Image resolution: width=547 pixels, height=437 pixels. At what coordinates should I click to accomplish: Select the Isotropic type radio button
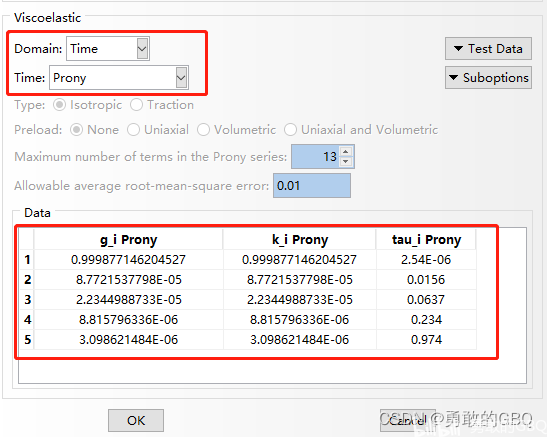coord(59,105)
